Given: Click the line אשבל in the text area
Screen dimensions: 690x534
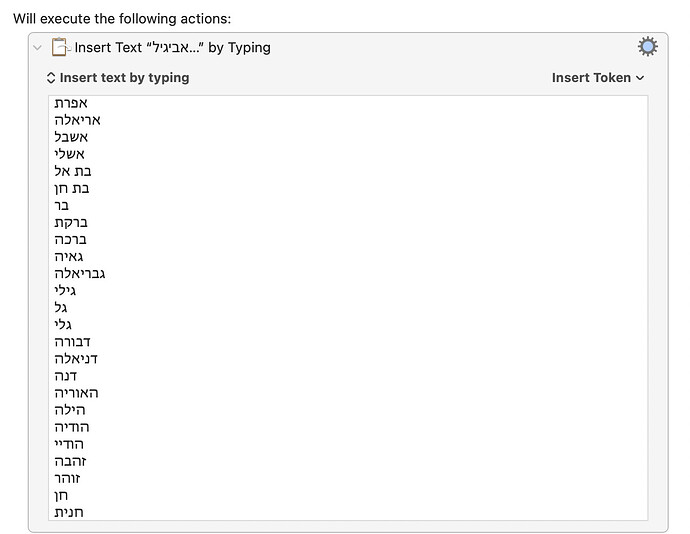Looking at the screenshot, I should 71,137.
